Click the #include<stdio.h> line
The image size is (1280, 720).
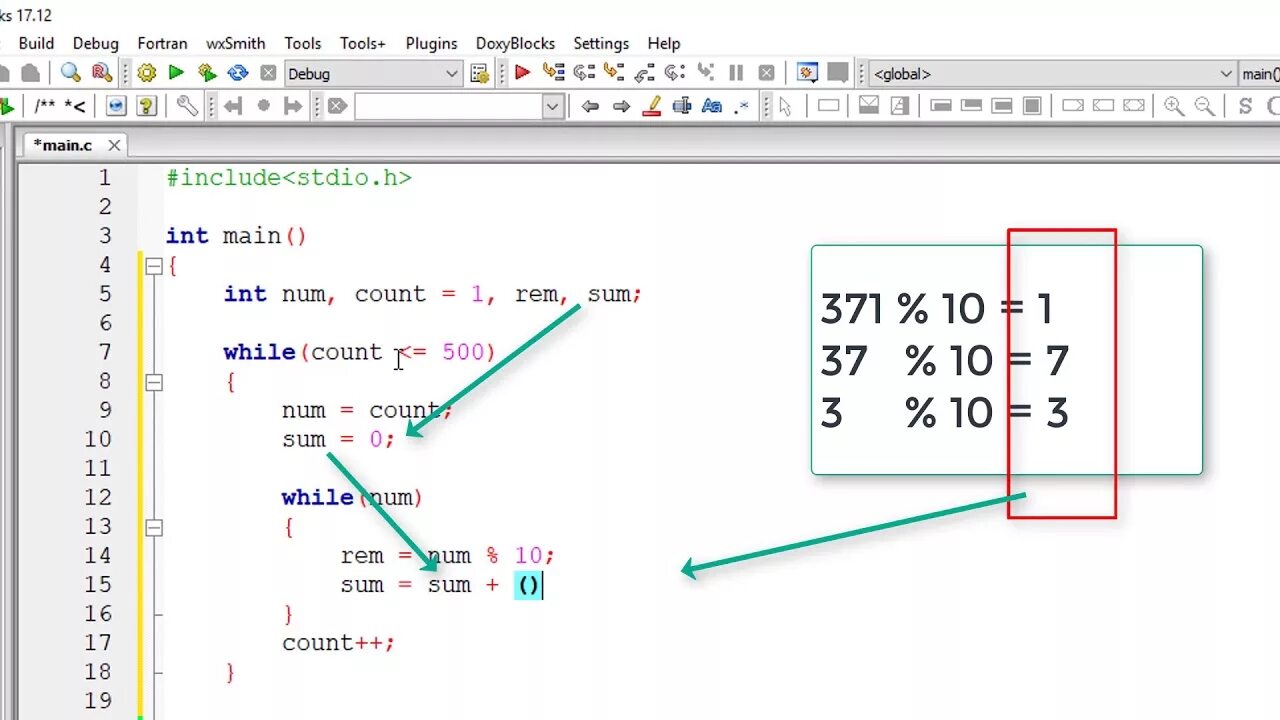(x=289, y=178)
